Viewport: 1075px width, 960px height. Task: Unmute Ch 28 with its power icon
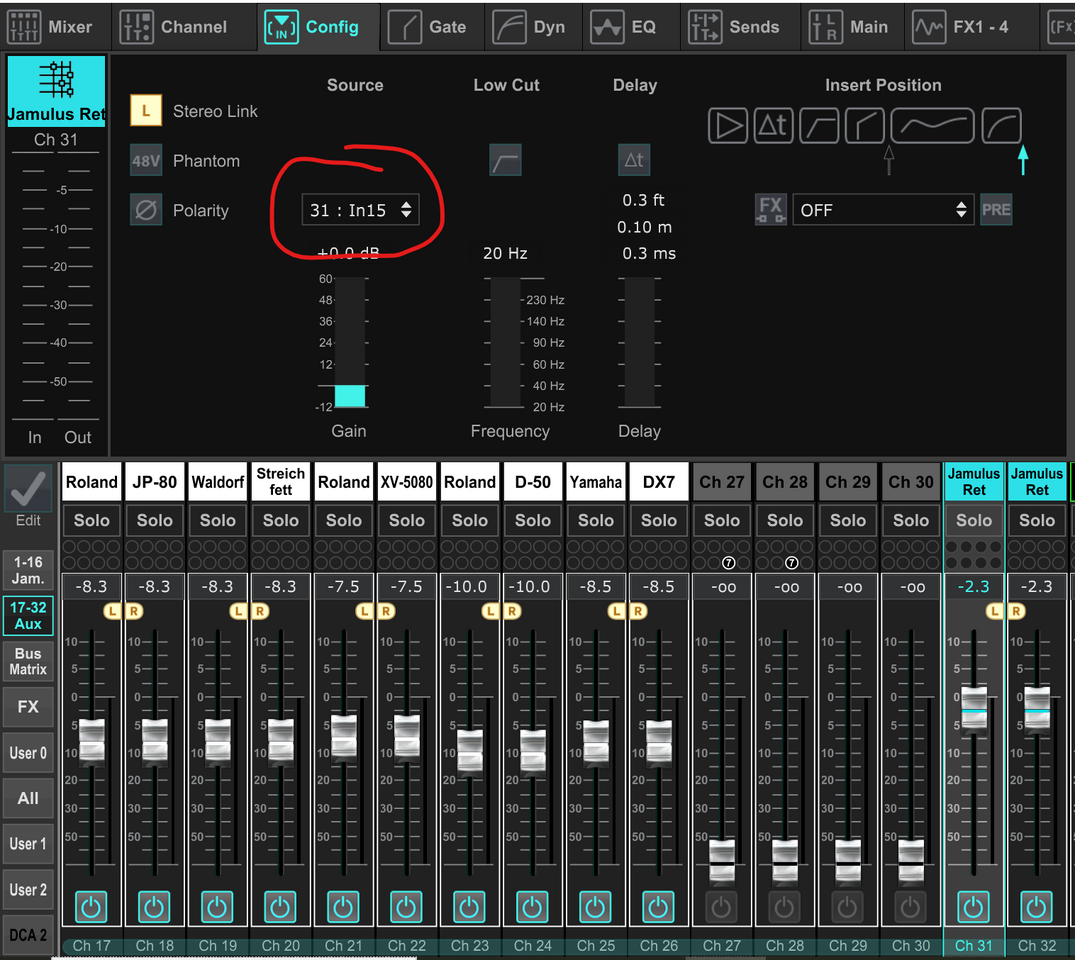(x=785, y=907)
